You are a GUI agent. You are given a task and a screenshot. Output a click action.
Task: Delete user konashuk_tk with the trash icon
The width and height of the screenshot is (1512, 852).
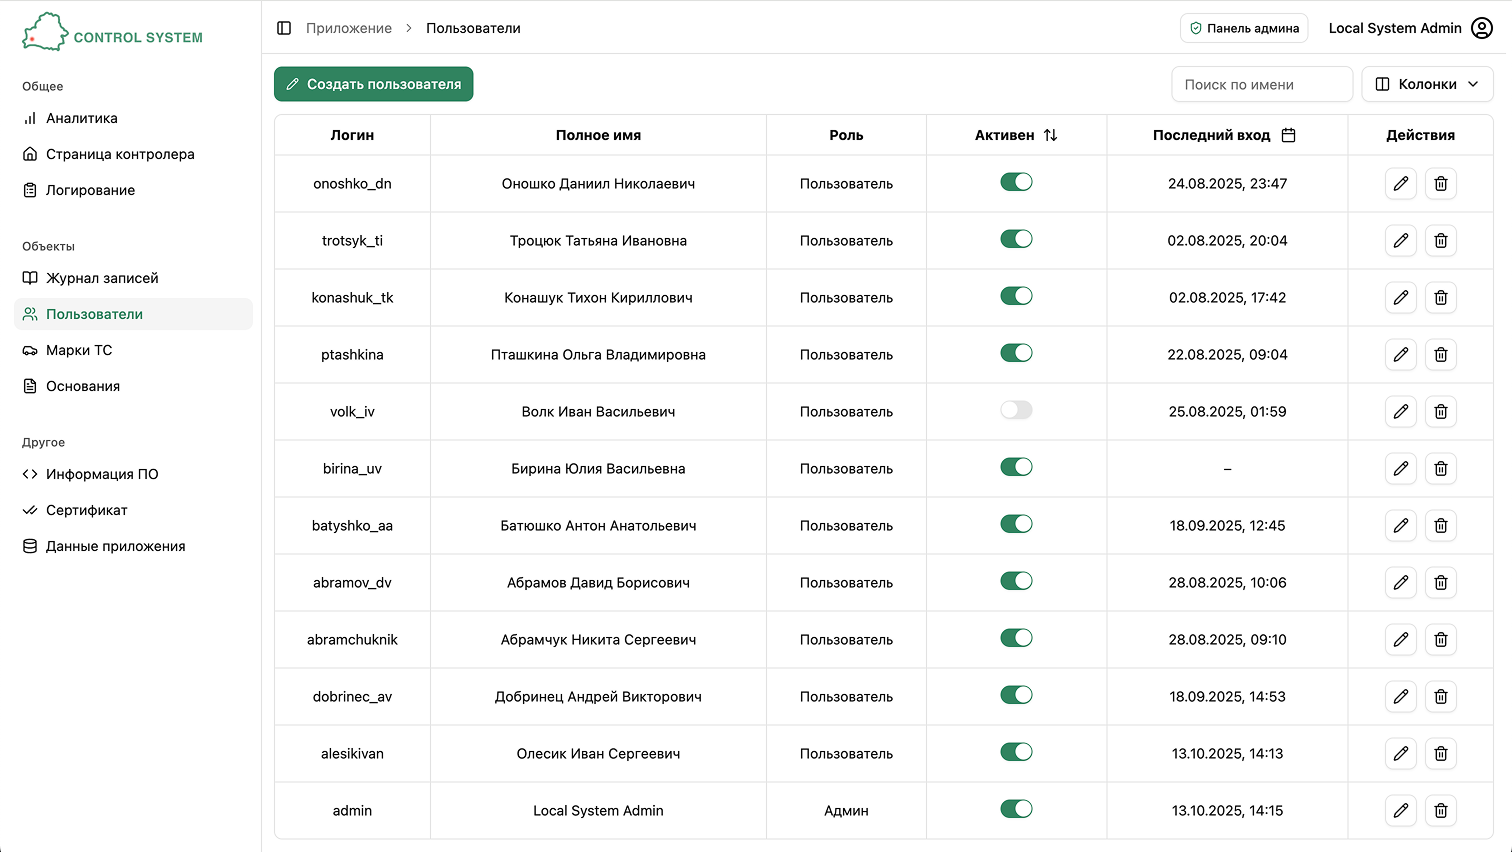pyautogui.click(x=1441, y=298)
